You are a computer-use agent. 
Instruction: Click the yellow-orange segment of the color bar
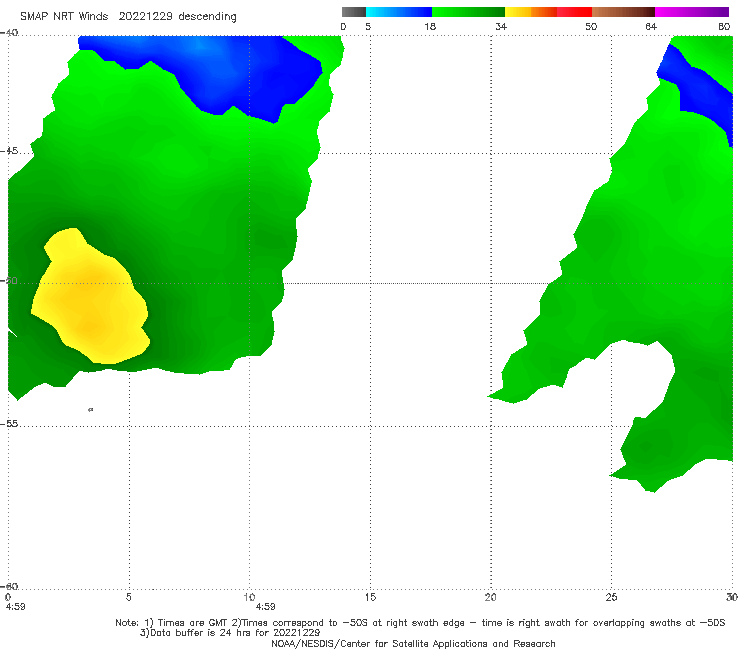531,12
